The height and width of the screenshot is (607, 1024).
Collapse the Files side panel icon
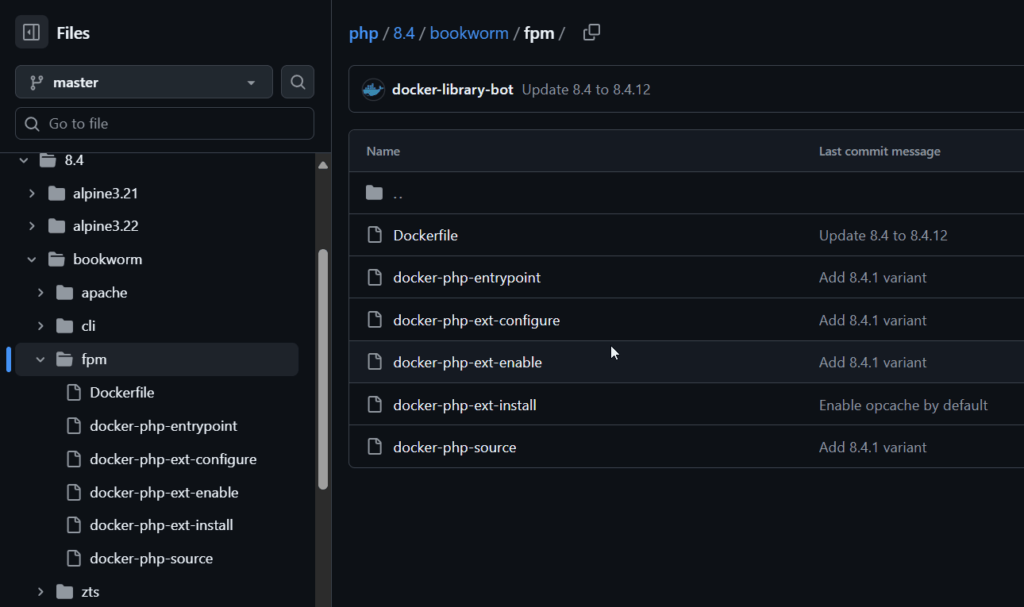tap(31, 33)
